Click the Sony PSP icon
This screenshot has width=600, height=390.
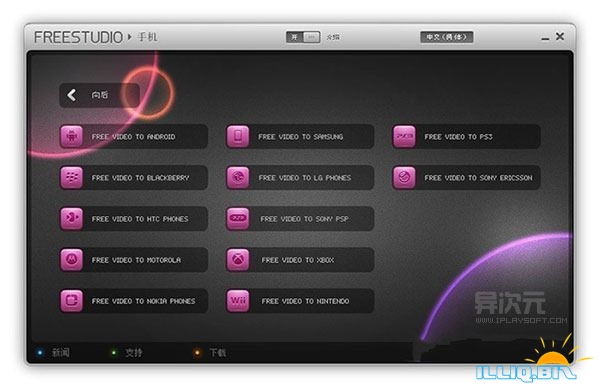(x=238, y=218)
